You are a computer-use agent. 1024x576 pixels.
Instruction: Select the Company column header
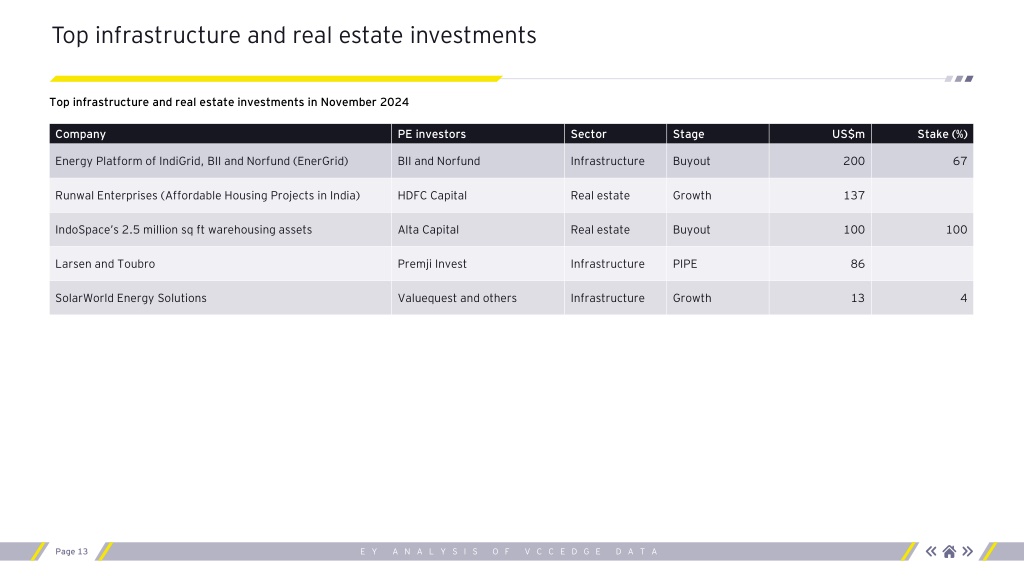point(220,134)
